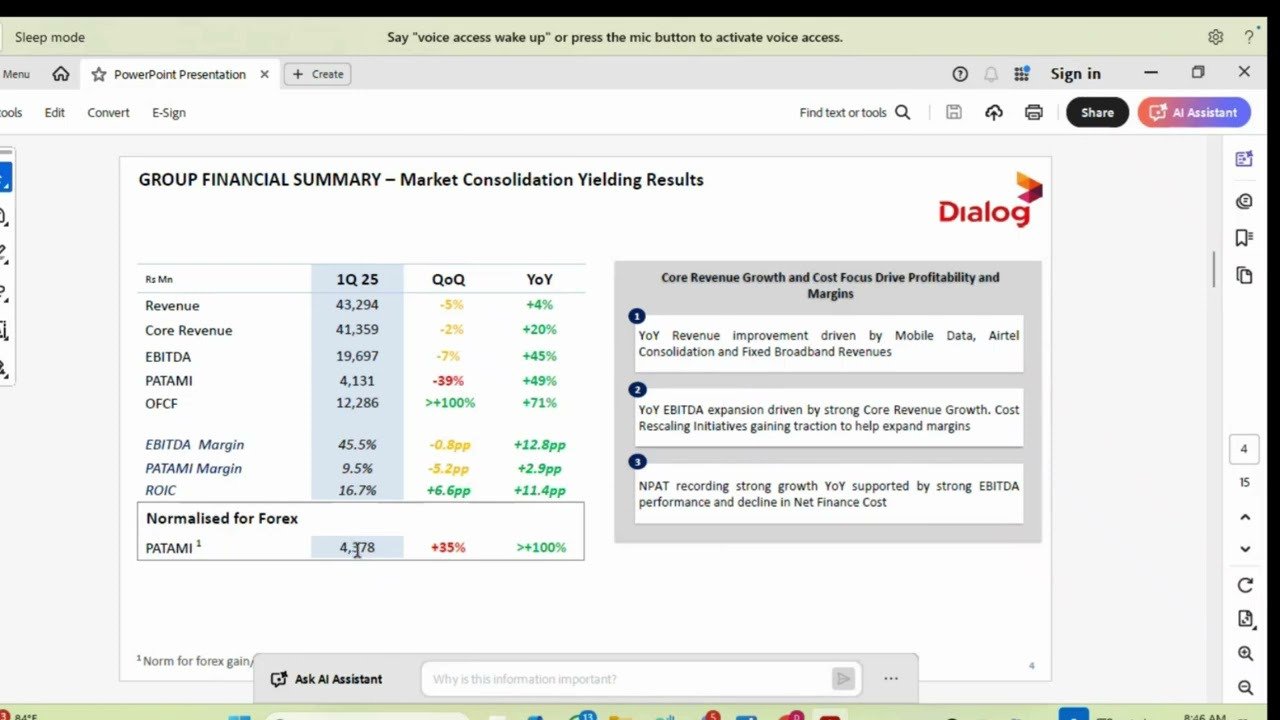
Task: Jump to the next page with down chevron
Action: click(1243, 549)
